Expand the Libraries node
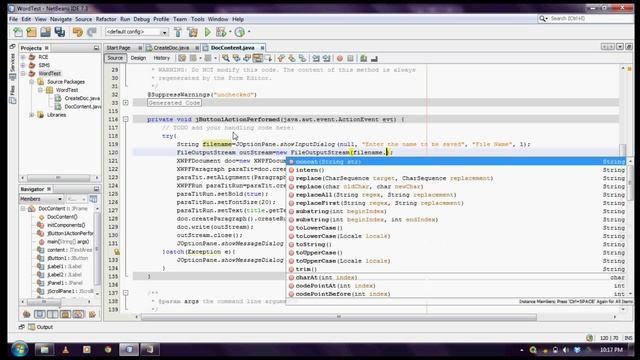640x360 pixels. 32,115
